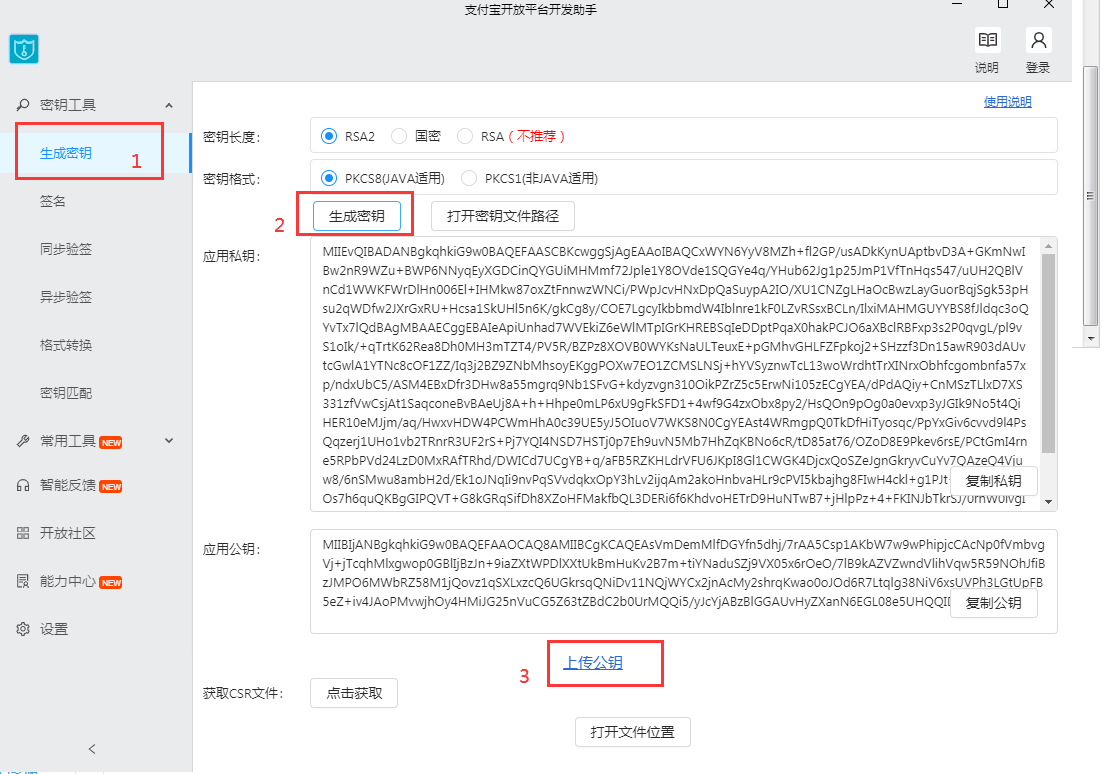Click the 智能反馈 headset icon
The image size is (1105, 774).
(23, 486)
